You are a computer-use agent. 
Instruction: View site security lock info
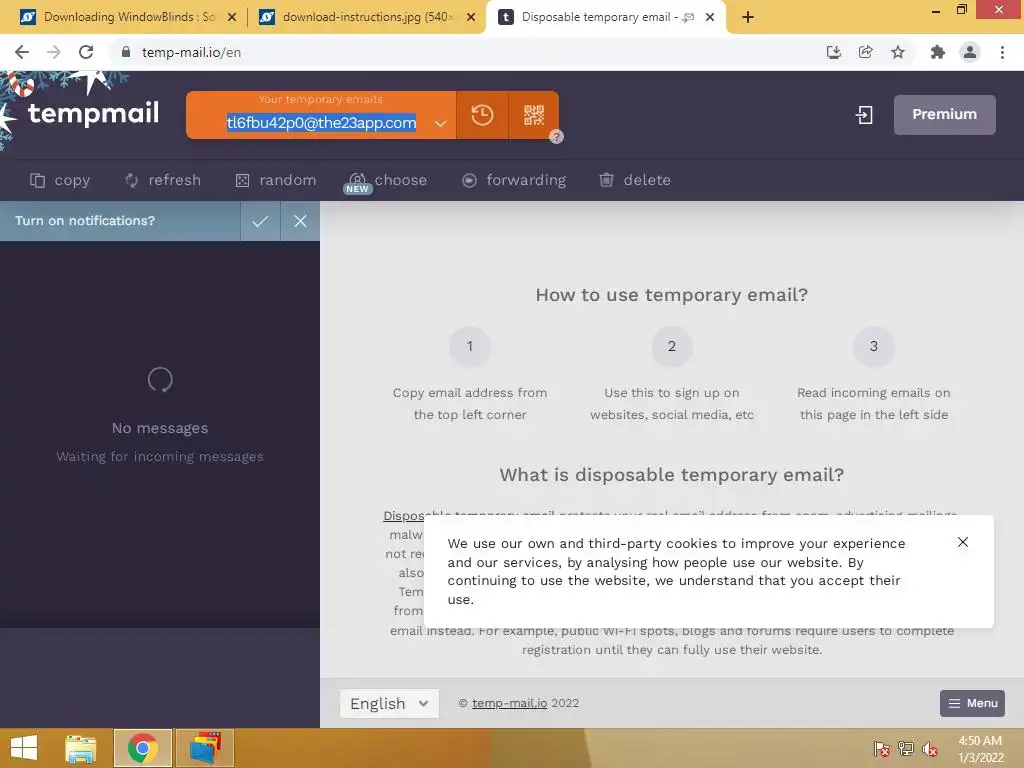[125, 52]
